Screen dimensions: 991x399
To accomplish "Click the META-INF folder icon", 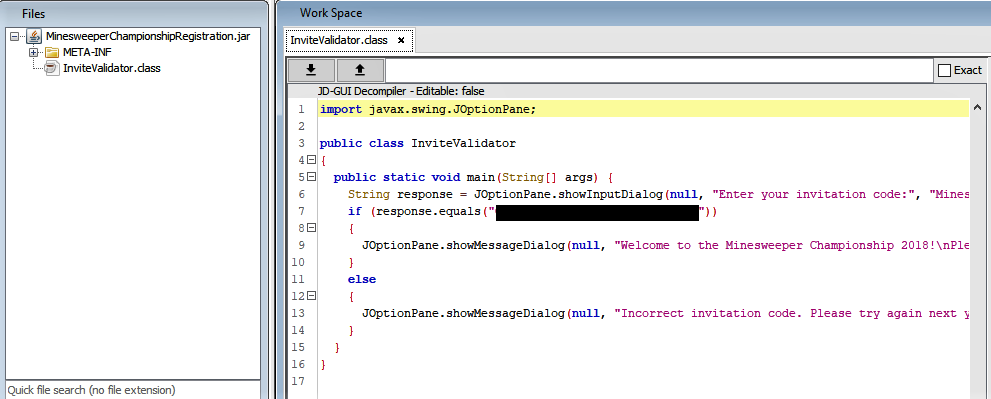I will tap(51, 52).
